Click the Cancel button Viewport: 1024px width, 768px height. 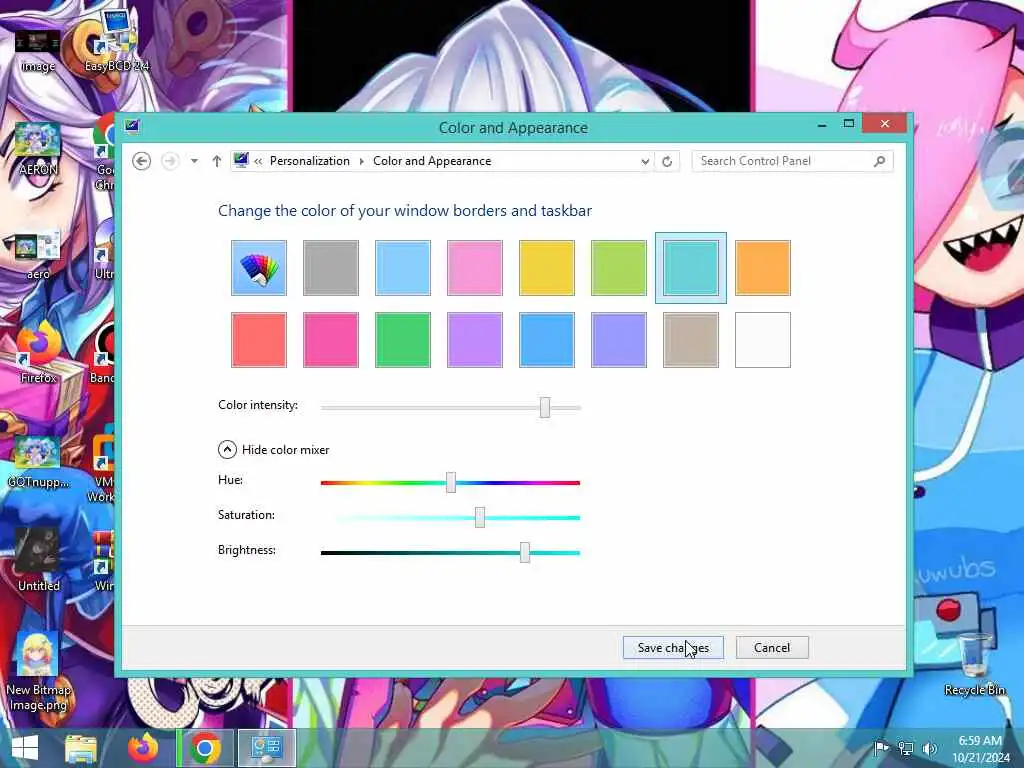coord(772,648)
